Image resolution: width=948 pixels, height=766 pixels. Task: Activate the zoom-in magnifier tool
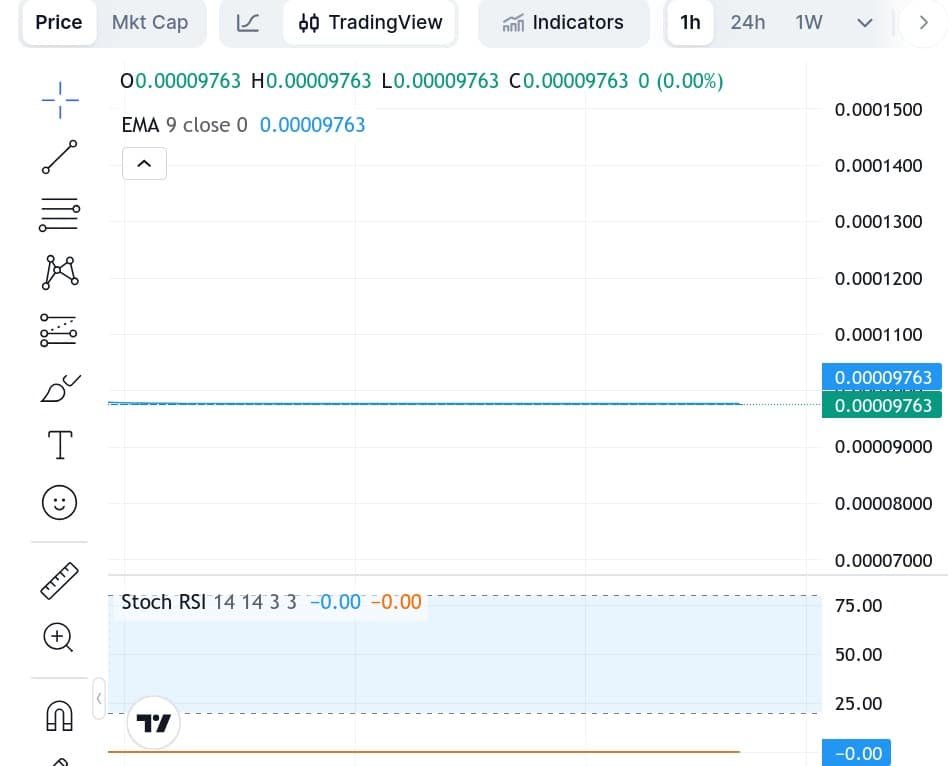(x=59, y=637)
